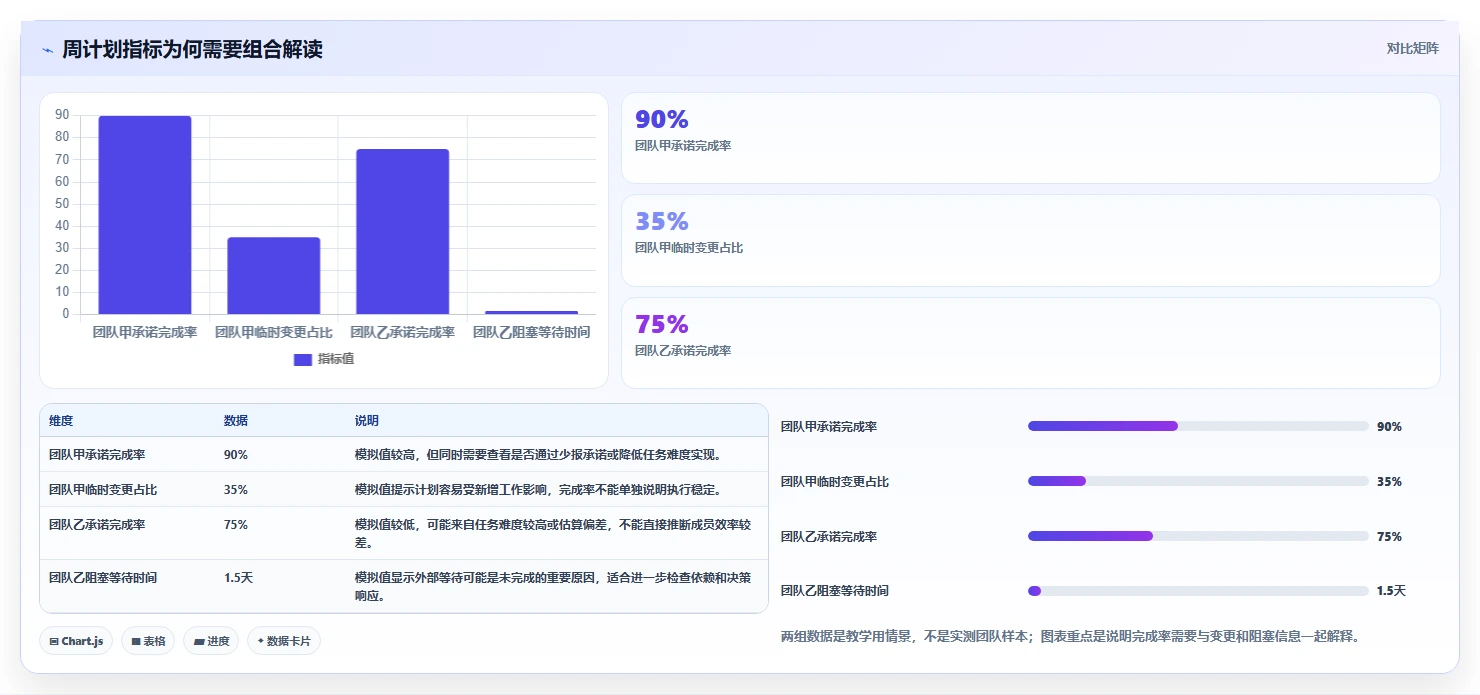1480x695 pixels.
Task: Select table cell 团队甲临时变更占比
Action: 103,490
